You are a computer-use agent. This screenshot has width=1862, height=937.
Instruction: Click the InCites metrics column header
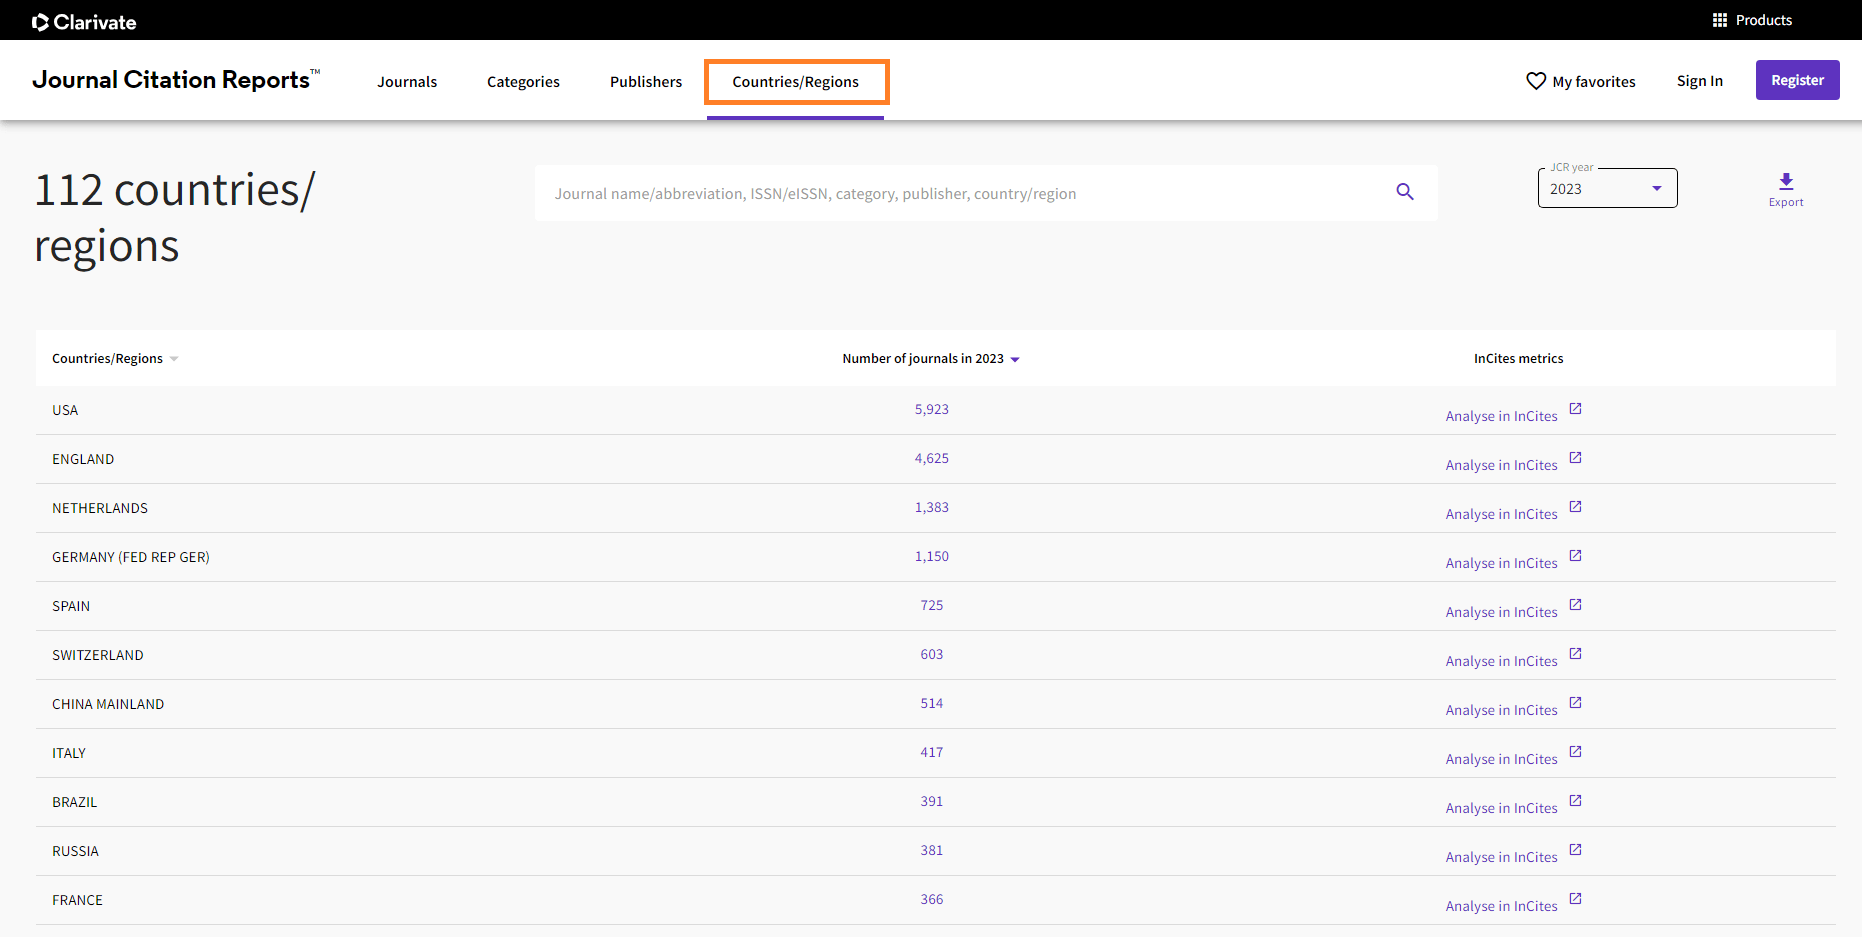click(x=1518, y=358)
